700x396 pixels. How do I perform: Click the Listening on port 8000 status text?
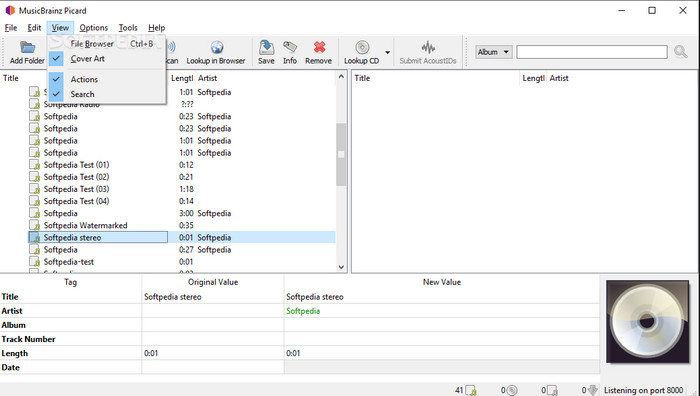point(643,390)
